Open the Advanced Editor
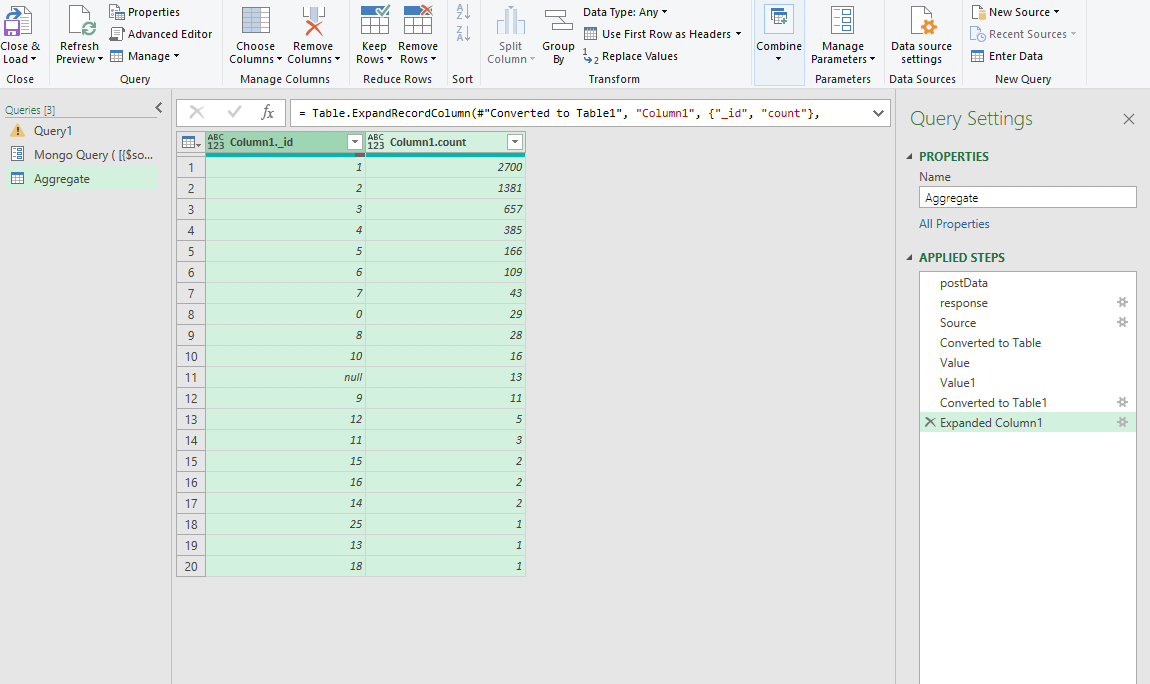This screenshot has height=684, width=1150. click(161, 34)
